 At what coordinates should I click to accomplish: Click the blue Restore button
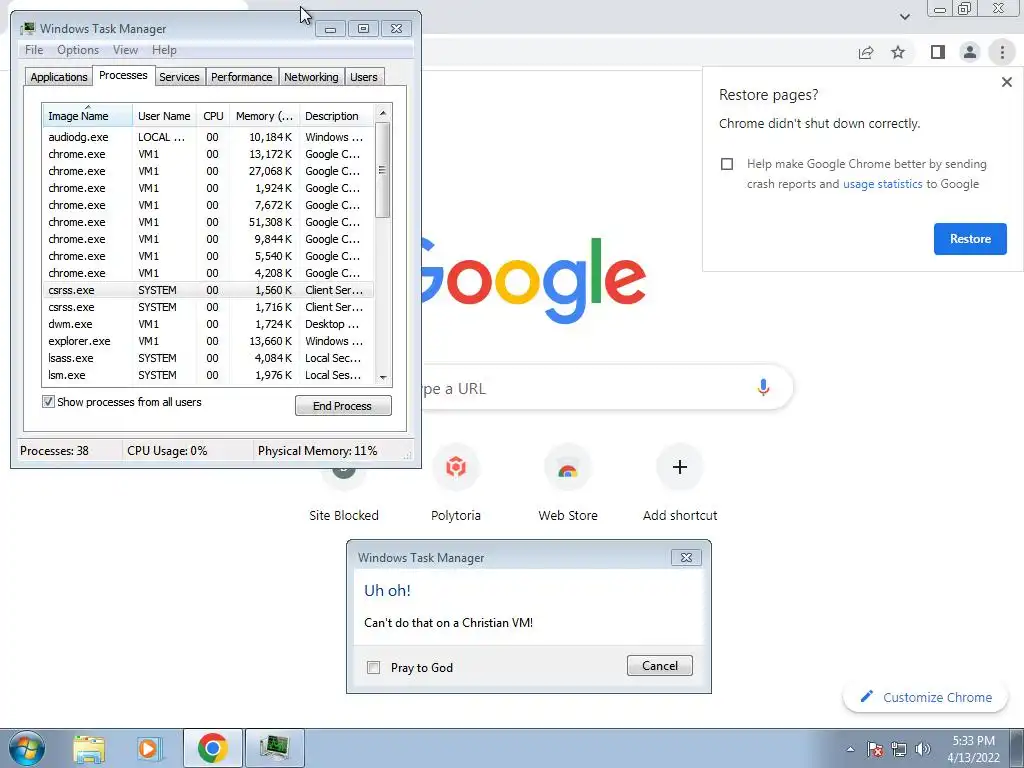point(970,238)
